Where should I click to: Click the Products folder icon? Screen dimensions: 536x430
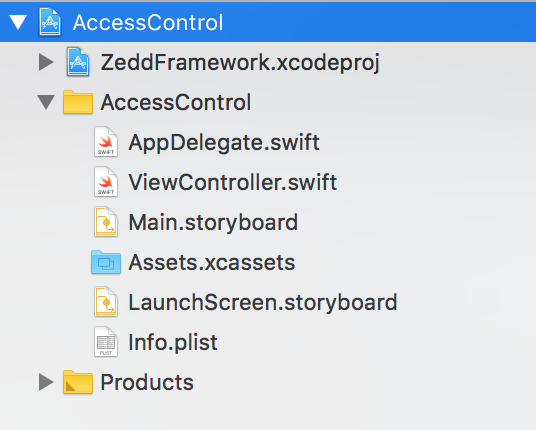(x=78, y=382)
